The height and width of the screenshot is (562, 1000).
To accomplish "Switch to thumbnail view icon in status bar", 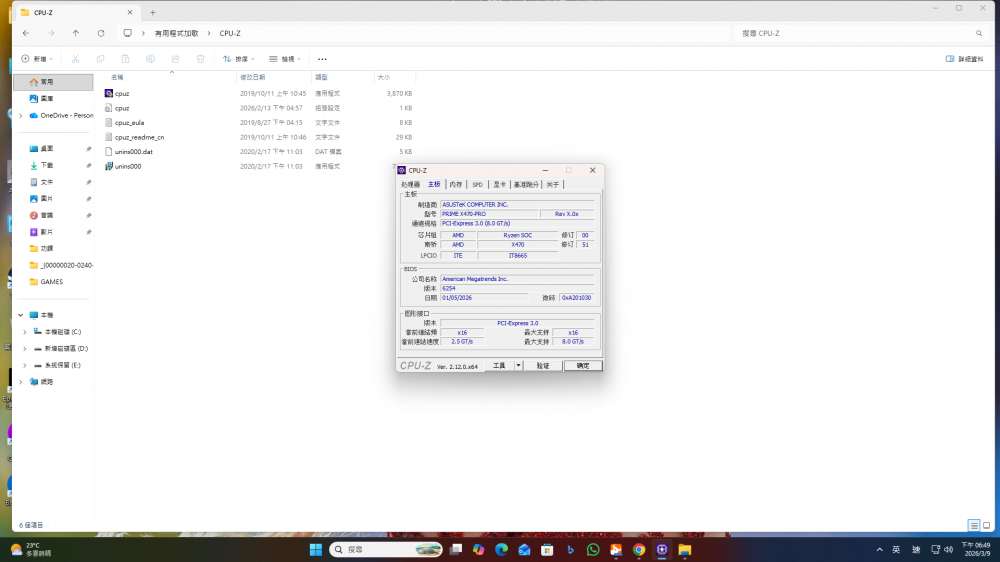I will click(x=986, y=525).
